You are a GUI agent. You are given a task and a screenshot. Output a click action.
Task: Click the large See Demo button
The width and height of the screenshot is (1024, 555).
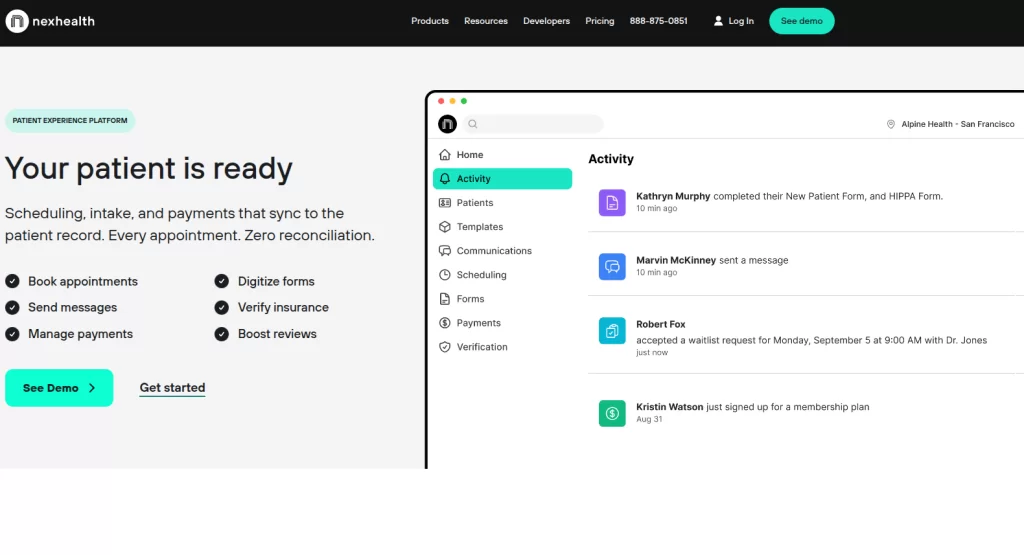pos(59,388)
